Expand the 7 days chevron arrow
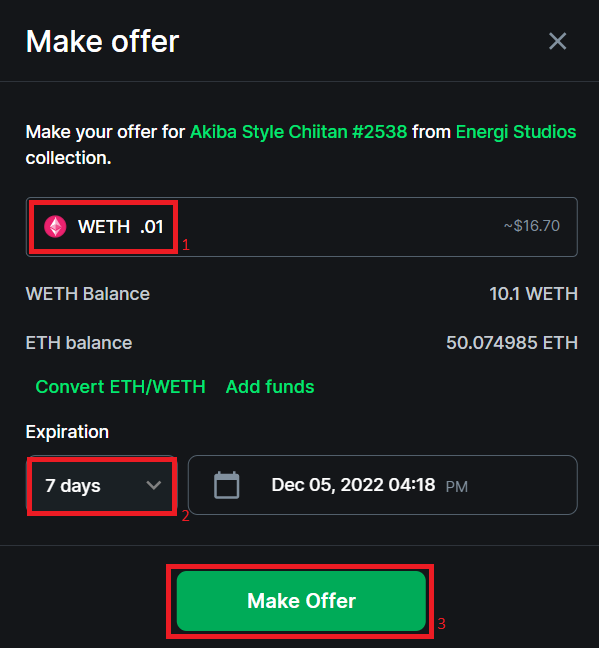This screenshot has width=599, height=648. pyautogui.click(x=154, y=485)
